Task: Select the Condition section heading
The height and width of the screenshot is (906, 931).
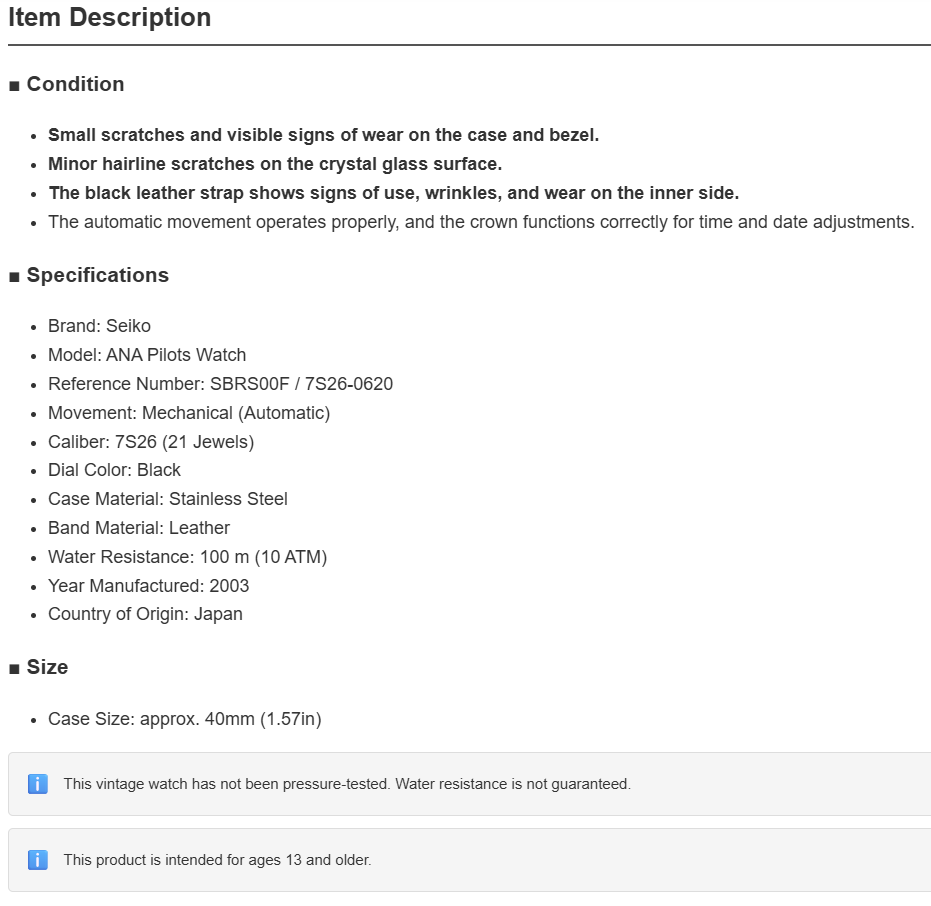Action: pyautogui.click(x=75, y=84)
